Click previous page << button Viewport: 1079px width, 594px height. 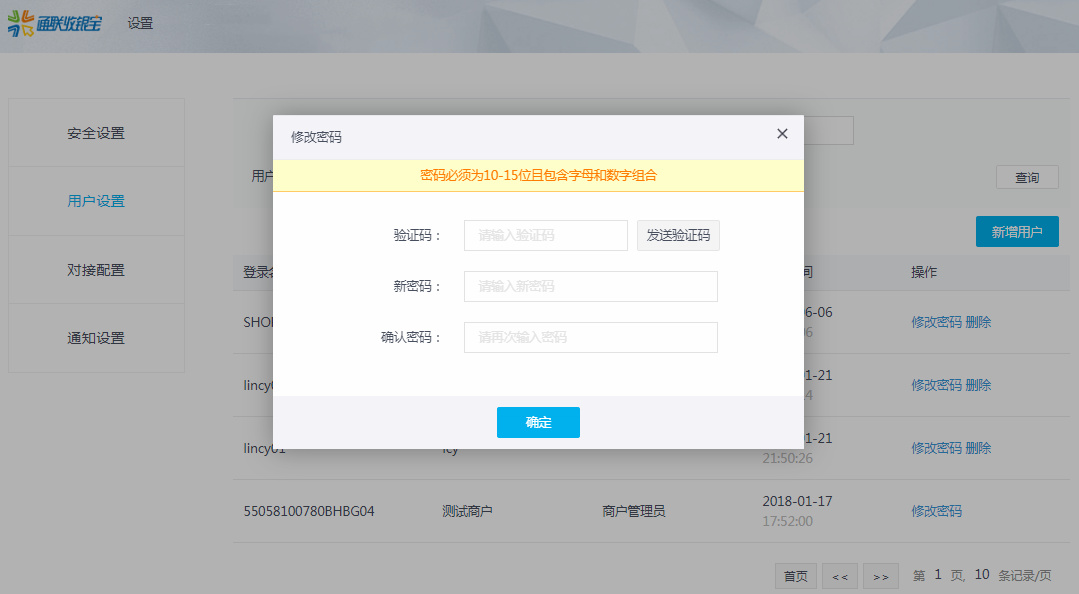(x=840, y=576)
